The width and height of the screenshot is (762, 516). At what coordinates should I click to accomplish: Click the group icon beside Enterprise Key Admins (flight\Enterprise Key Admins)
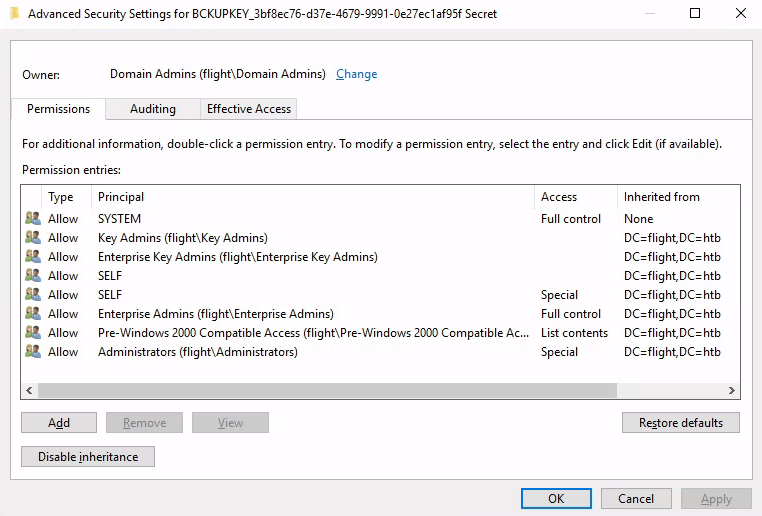click(x=33, y=256)
